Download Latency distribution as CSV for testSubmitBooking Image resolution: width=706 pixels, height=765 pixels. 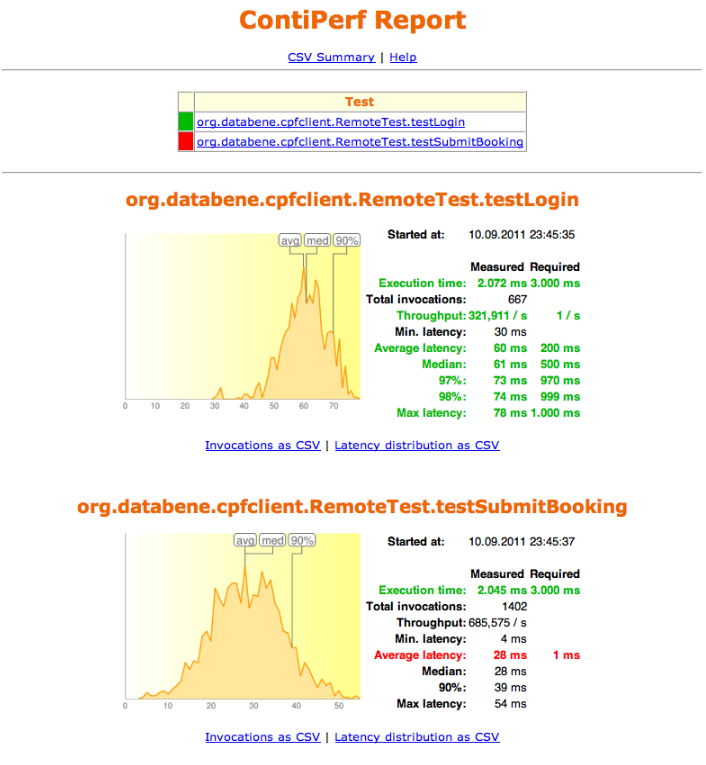[416, 737]
